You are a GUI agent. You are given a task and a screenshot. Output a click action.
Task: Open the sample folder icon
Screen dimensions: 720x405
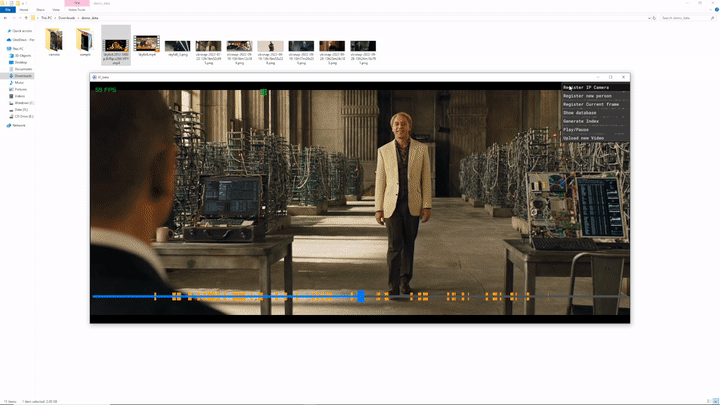coord(85,40)
